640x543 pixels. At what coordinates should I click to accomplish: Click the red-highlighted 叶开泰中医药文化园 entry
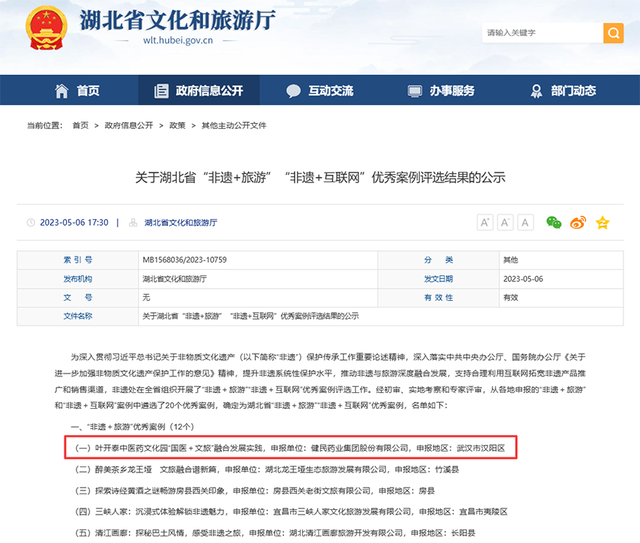coord(292,445)
